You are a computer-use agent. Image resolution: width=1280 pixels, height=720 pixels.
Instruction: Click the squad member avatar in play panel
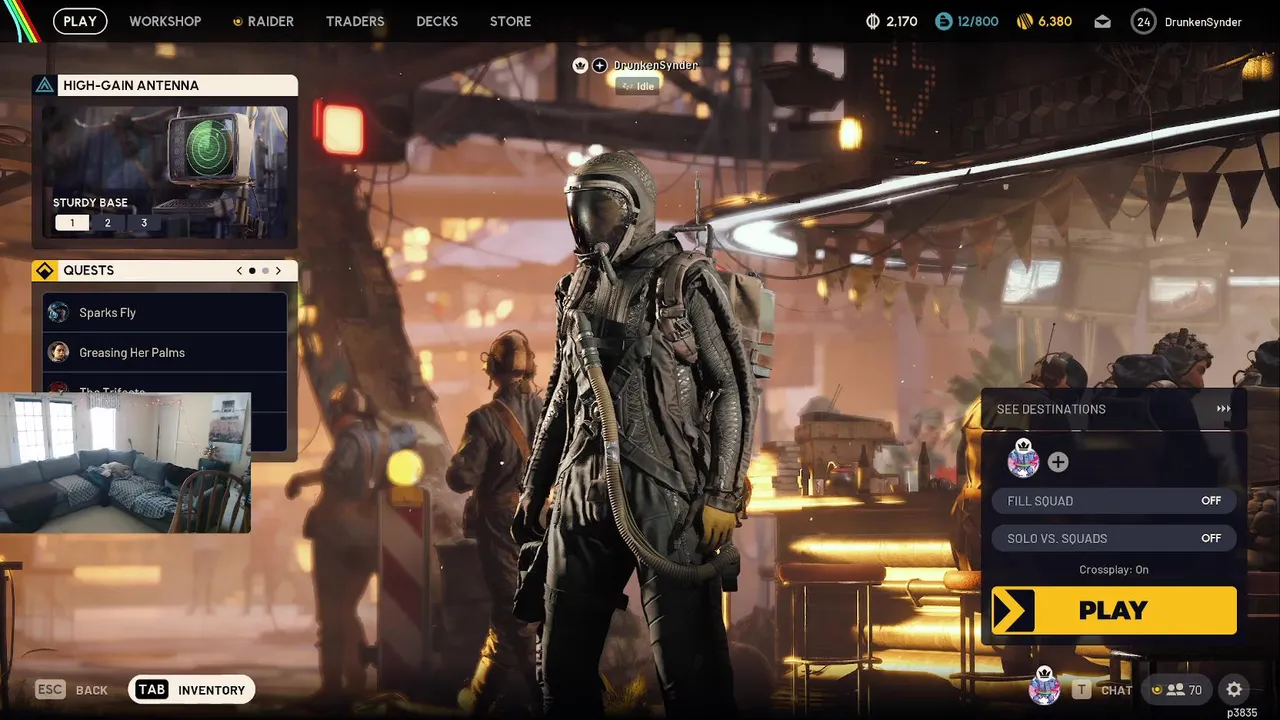pyautogui.click(x=1023, y=459)
